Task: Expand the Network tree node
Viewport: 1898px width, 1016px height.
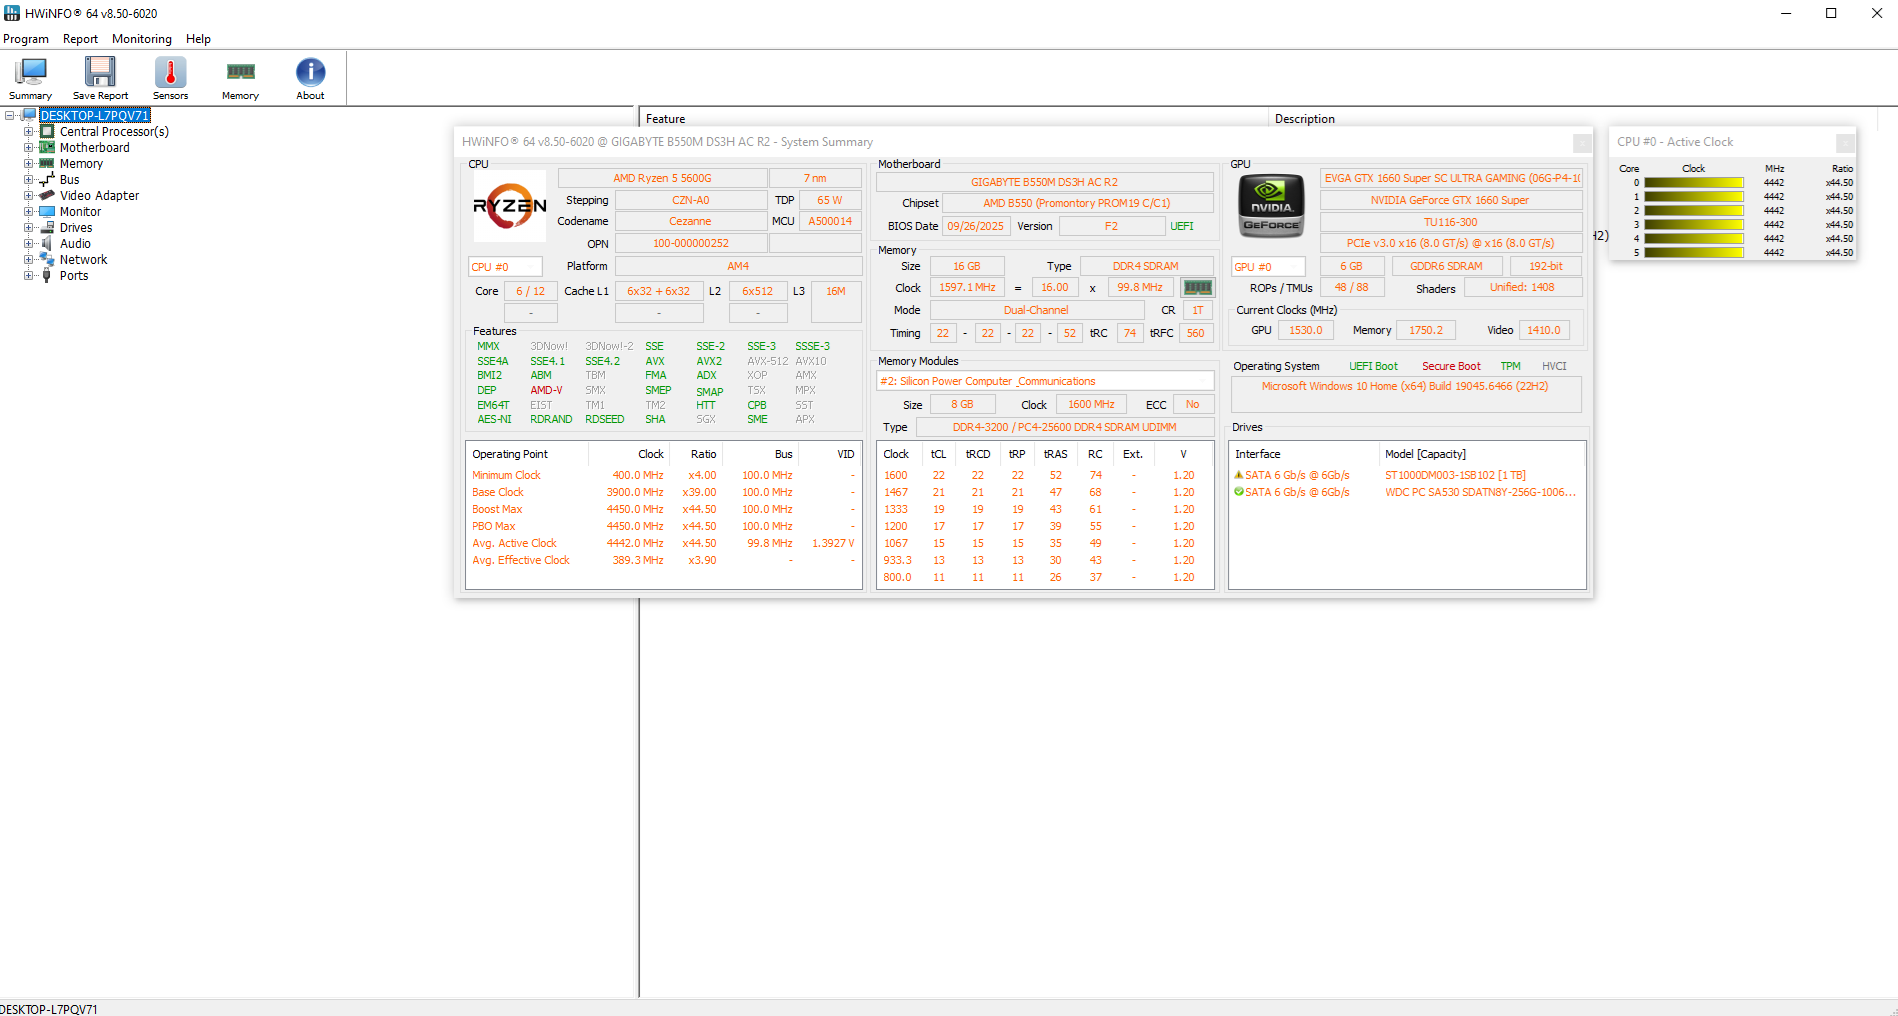Action: (29, 259)
